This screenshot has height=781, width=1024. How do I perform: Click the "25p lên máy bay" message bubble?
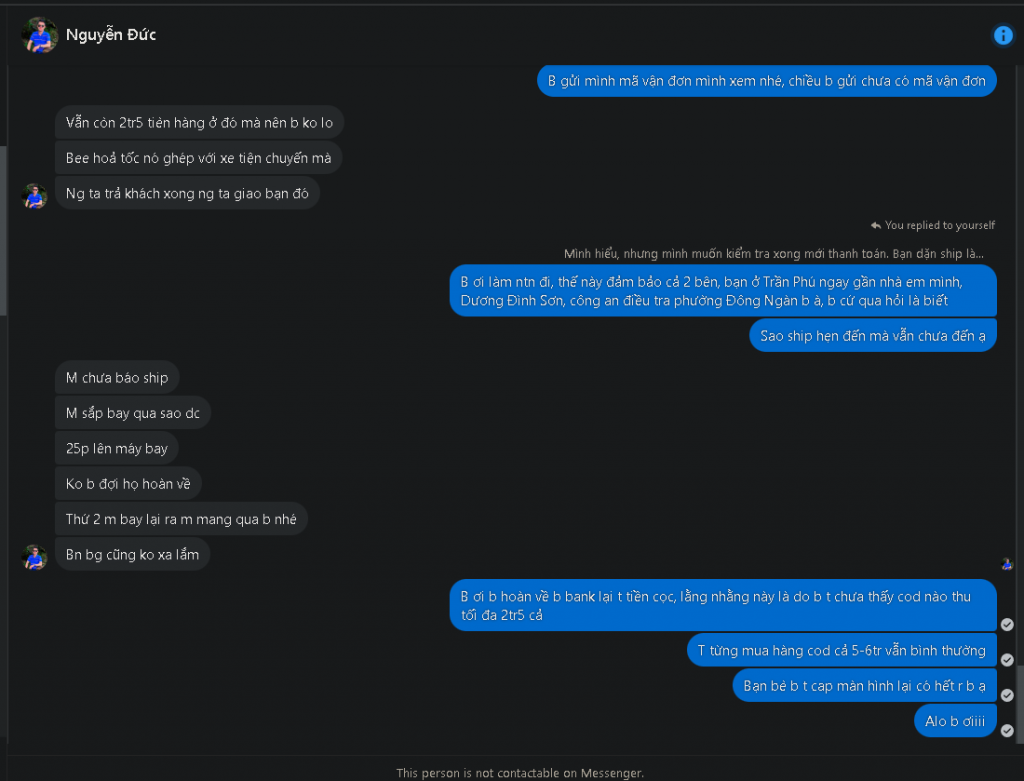click(117, 448)
